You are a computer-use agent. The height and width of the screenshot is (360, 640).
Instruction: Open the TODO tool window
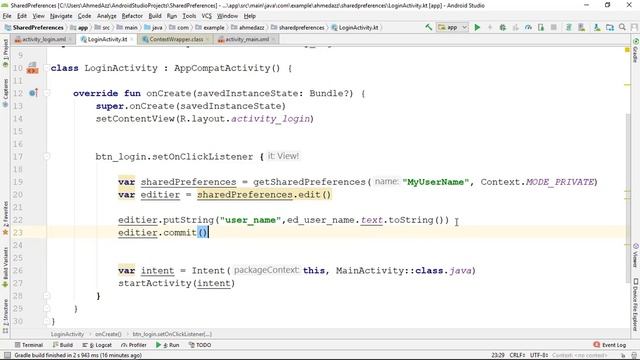pyautogui.click(x=200, y=345)
